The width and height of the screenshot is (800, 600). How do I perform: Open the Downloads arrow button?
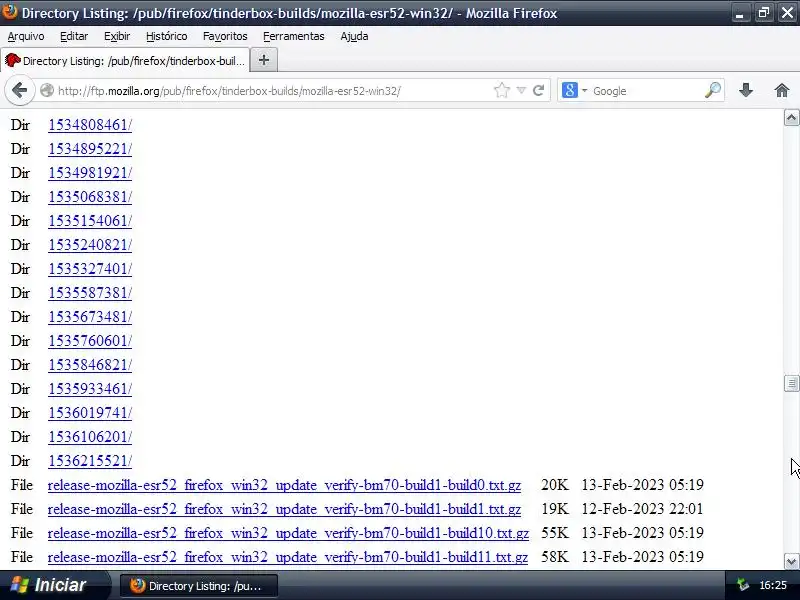[x=746, y=91]
